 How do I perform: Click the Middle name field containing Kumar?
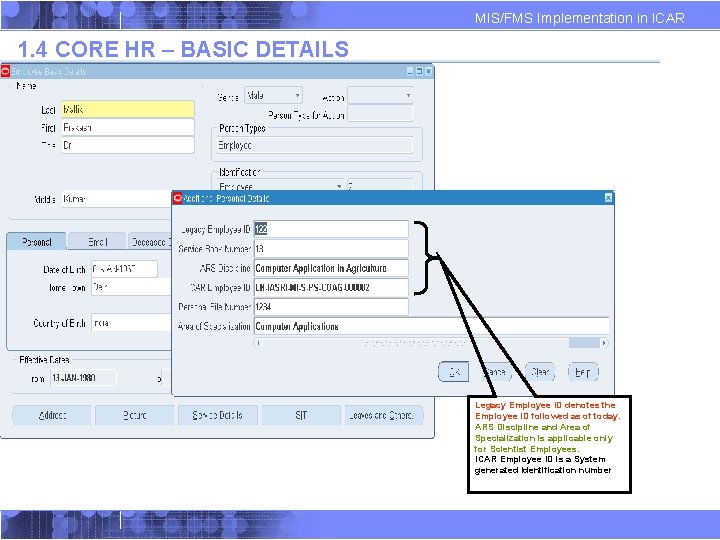pos(117,199)
